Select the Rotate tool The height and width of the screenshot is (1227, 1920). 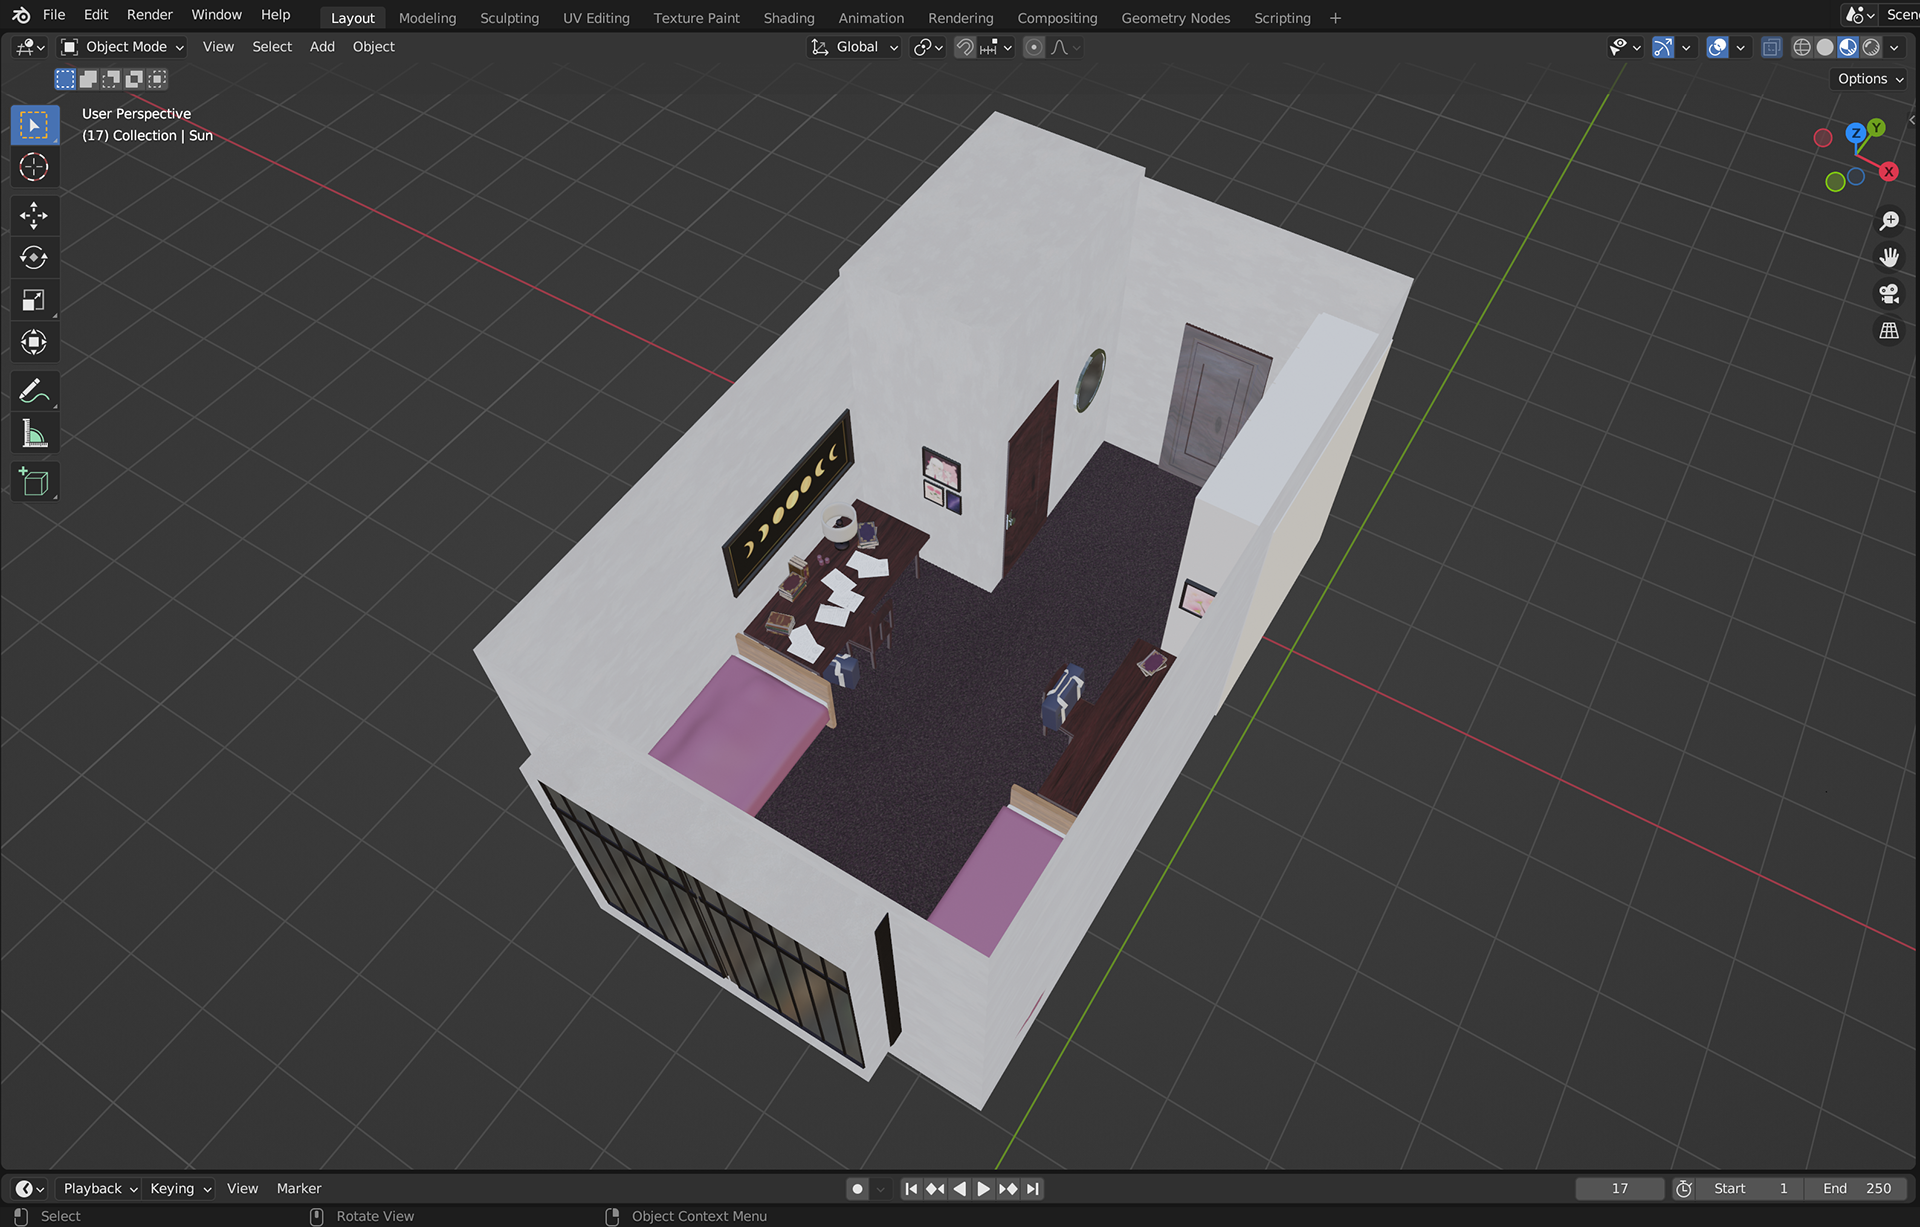point(34,258)
